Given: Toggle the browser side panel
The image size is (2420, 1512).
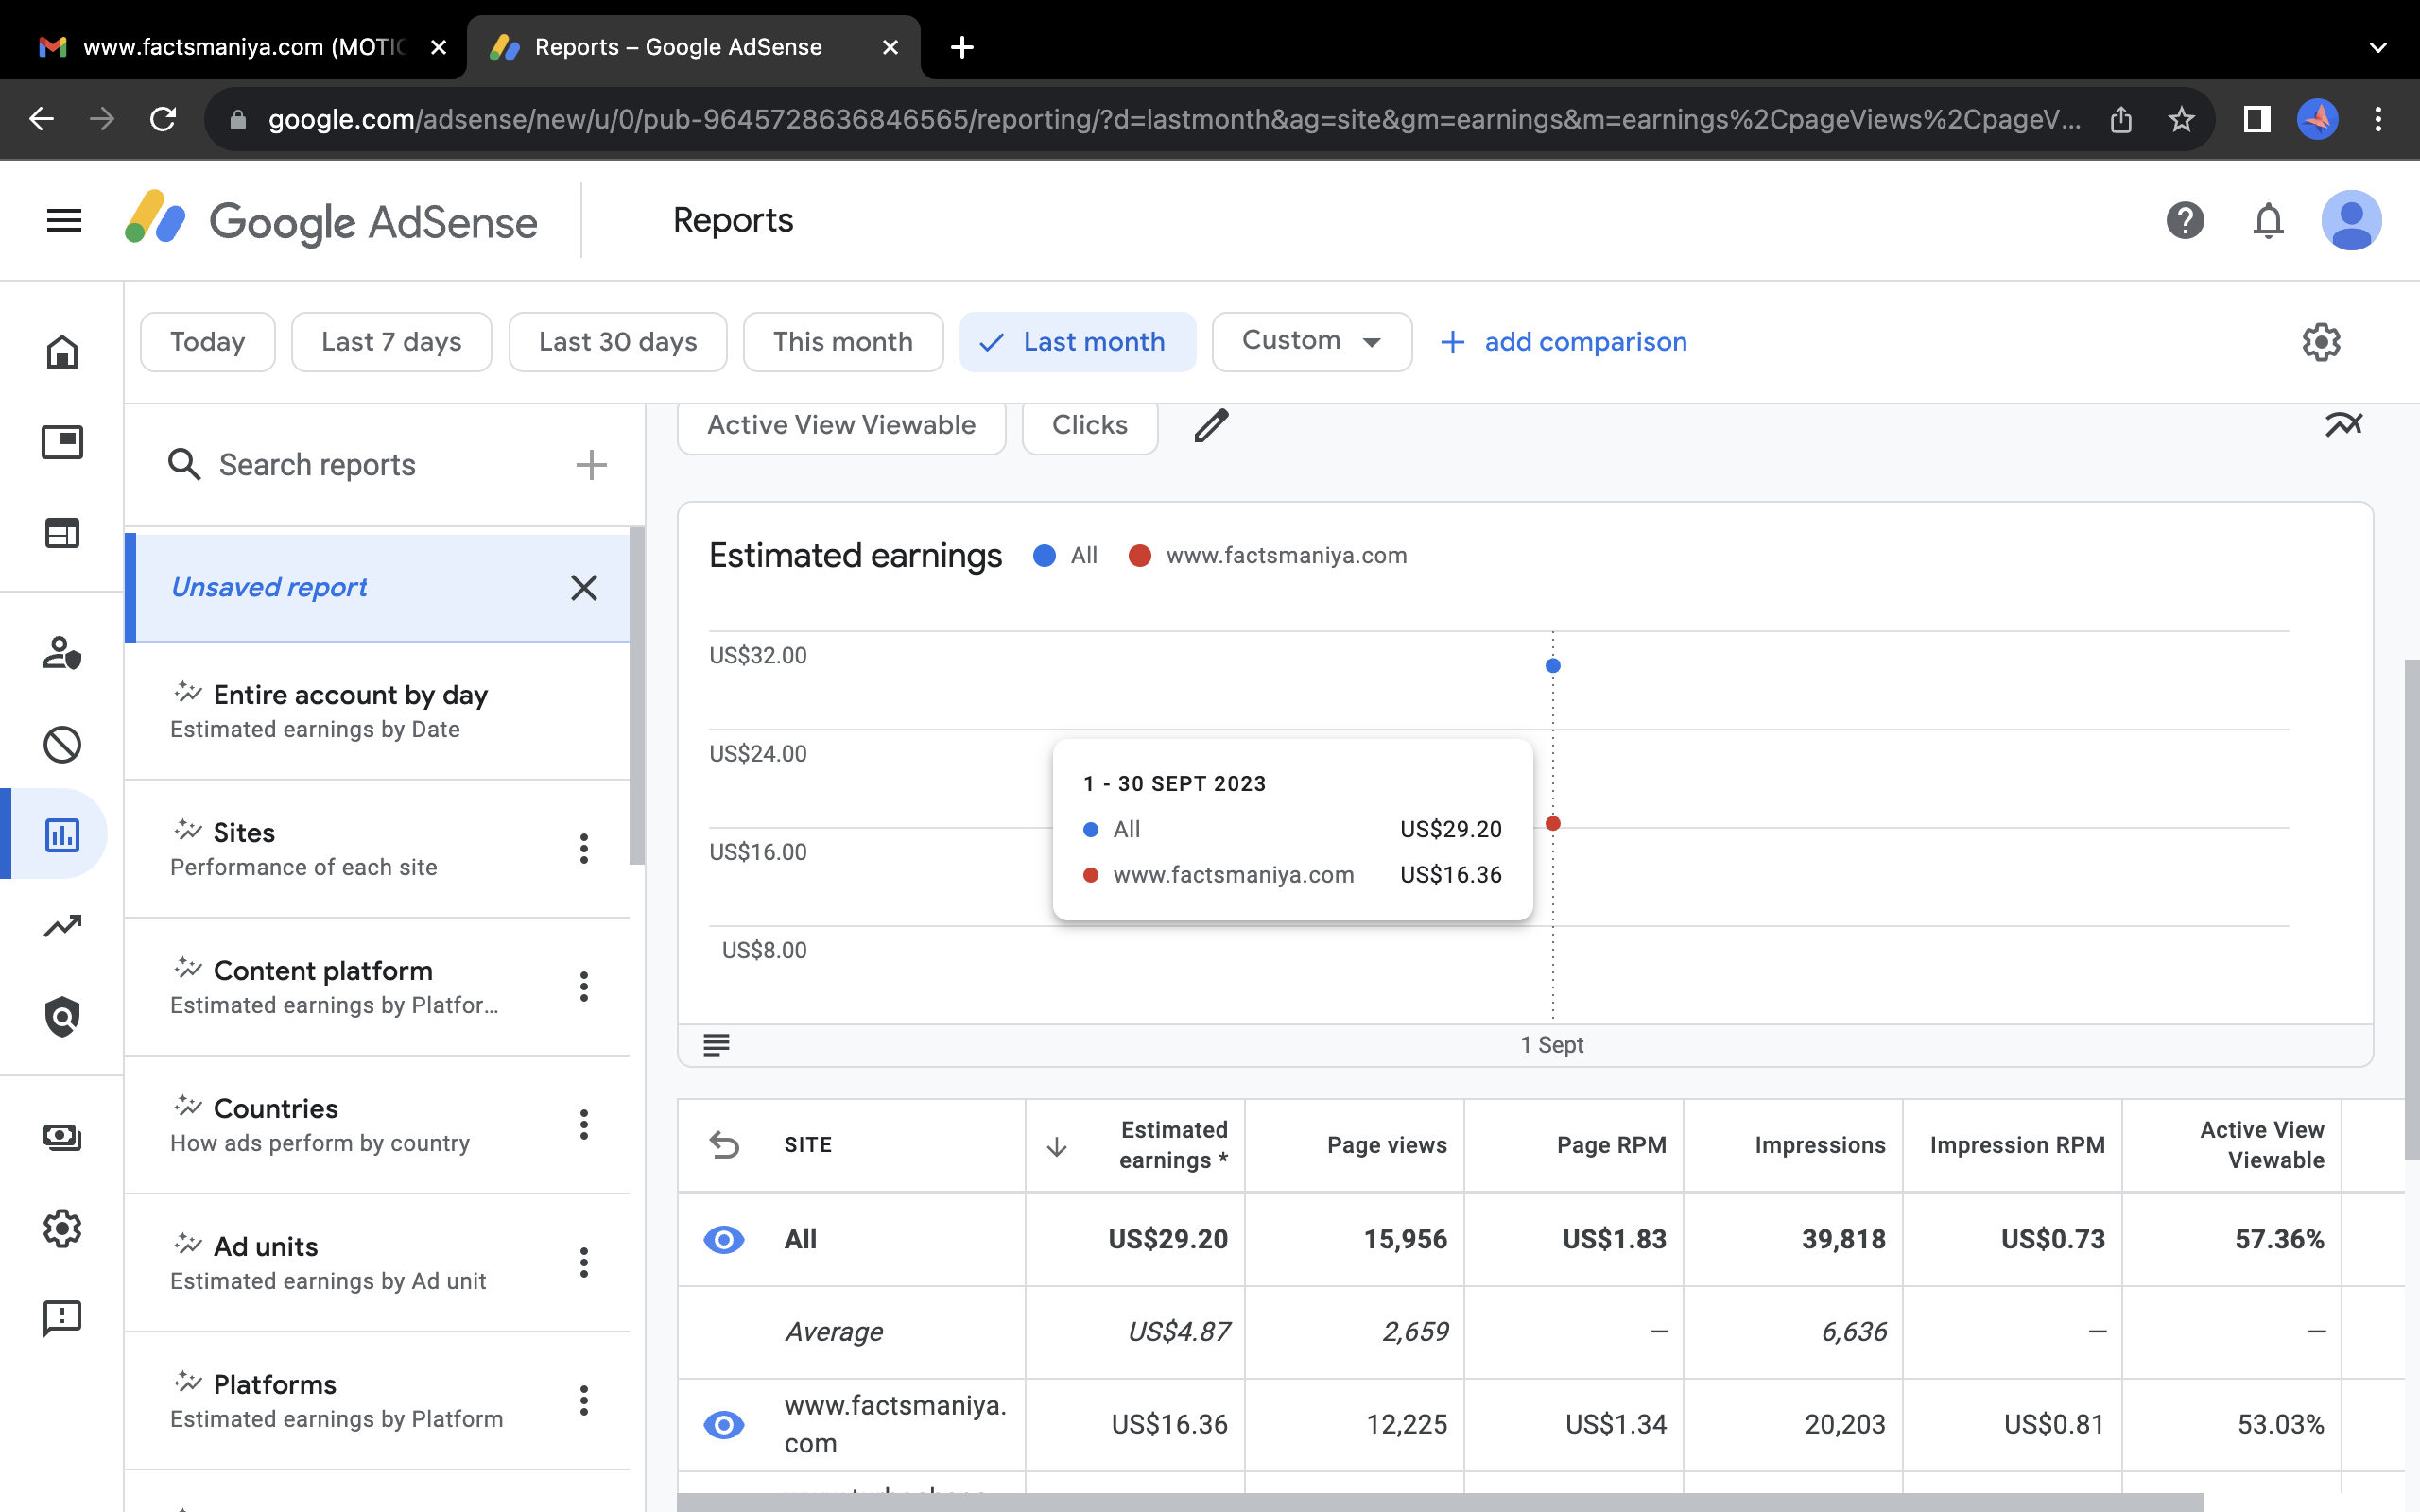Looking at the screenshot, I should (2257, 120).
